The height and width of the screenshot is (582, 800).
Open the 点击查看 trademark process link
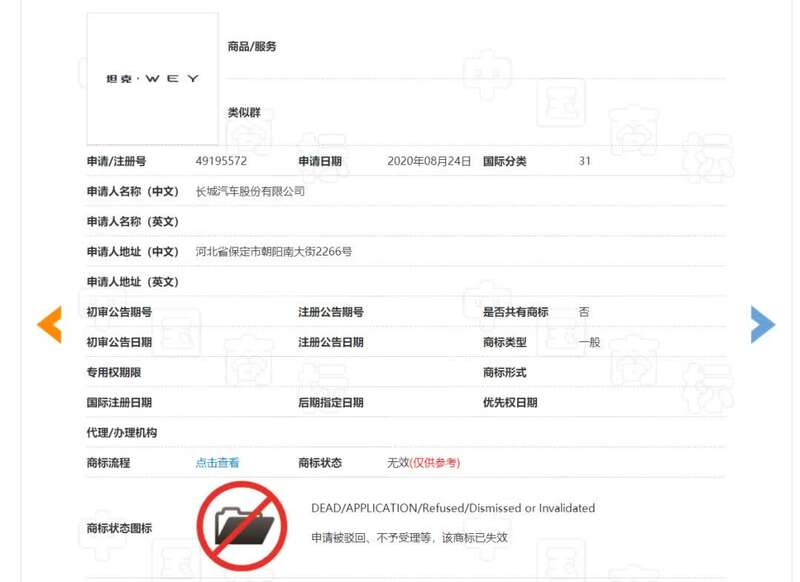[x=217, y=463]
